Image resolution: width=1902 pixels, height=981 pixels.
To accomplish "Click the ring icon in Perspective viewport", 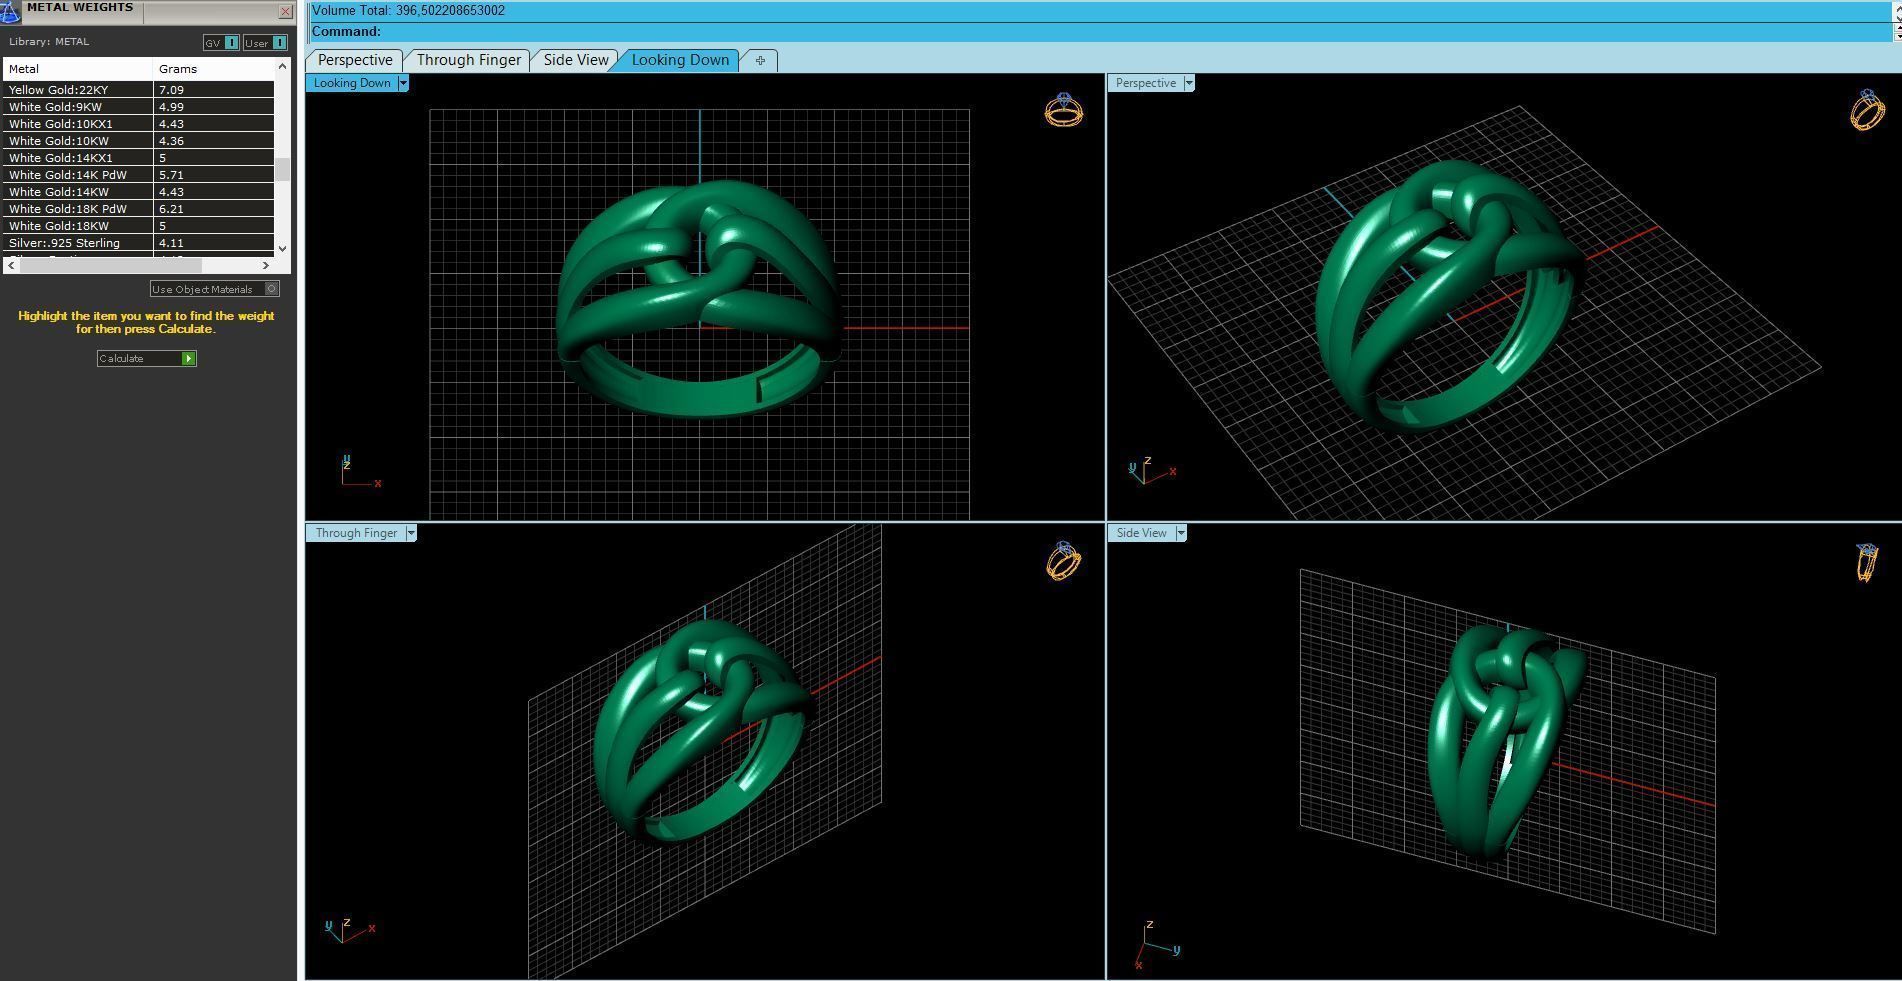I will click(x=1867, y=110).
